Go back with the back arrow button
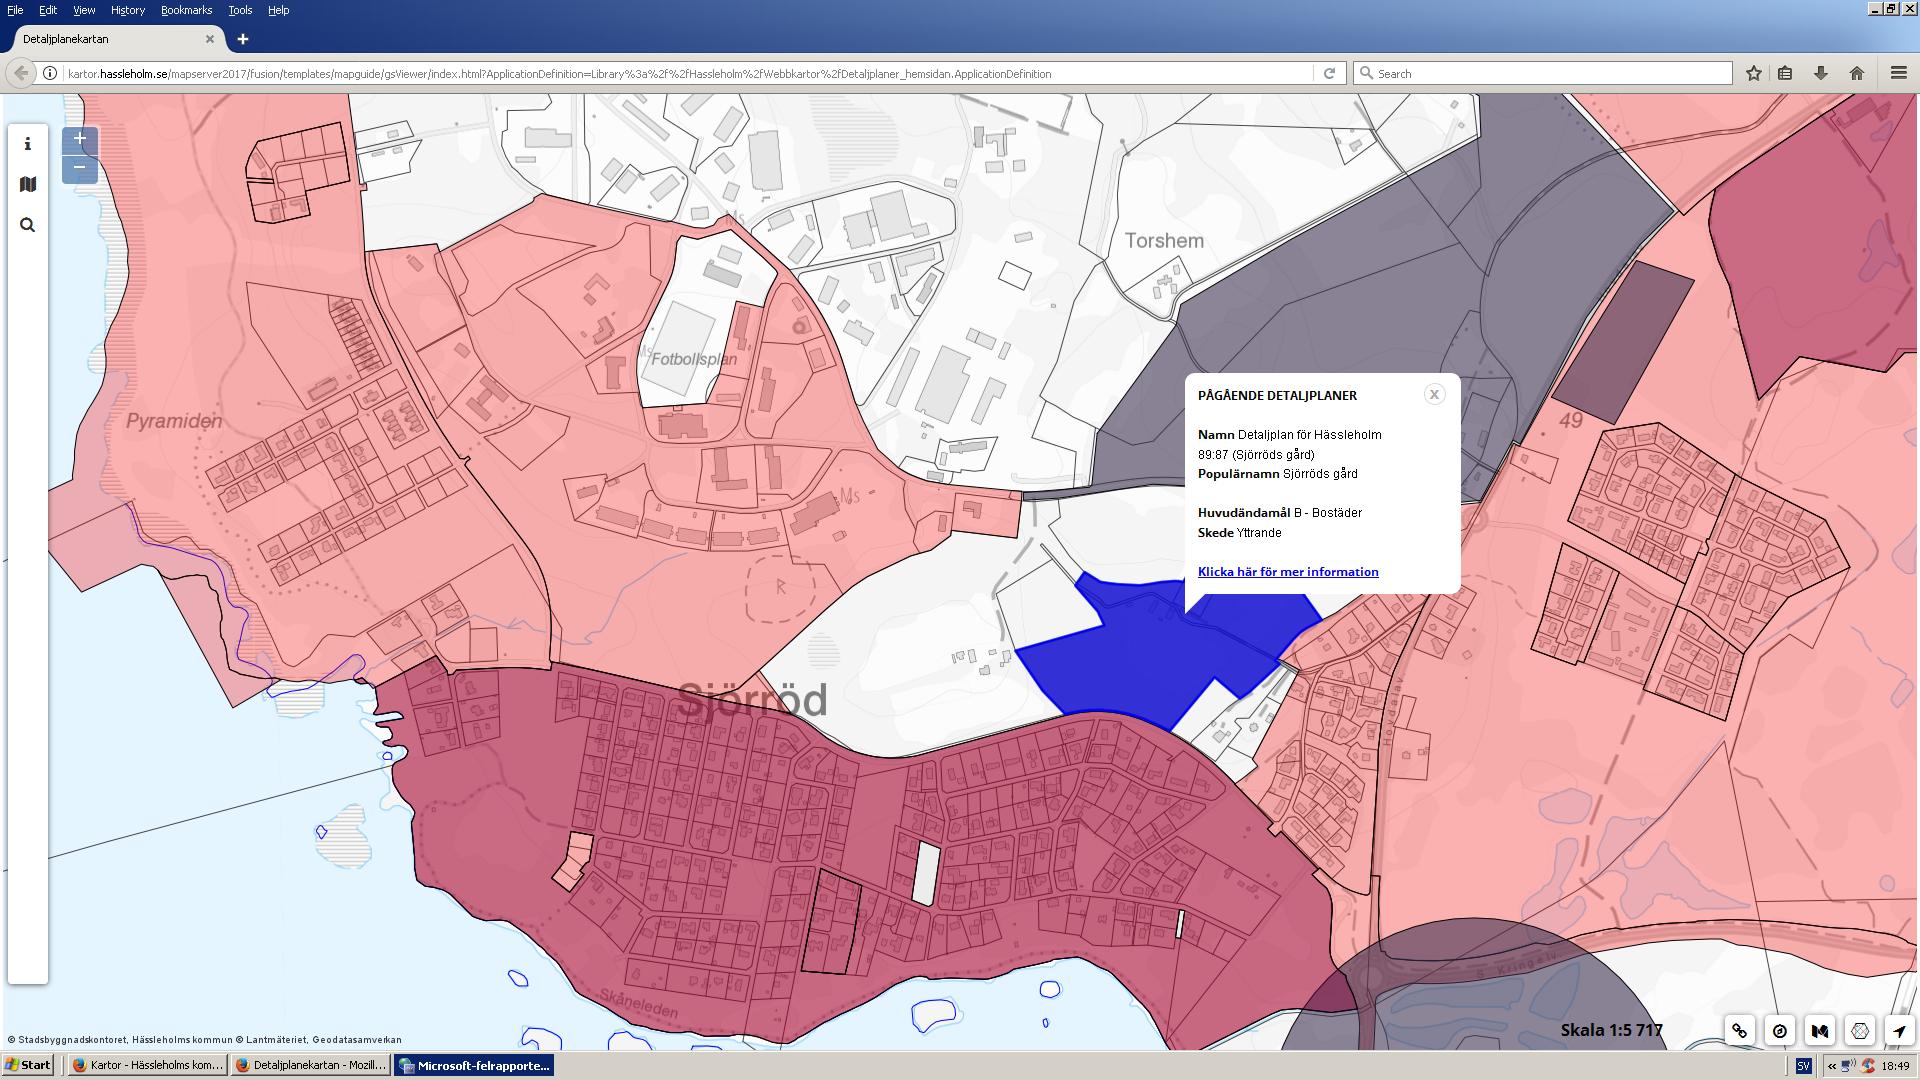 20,73
